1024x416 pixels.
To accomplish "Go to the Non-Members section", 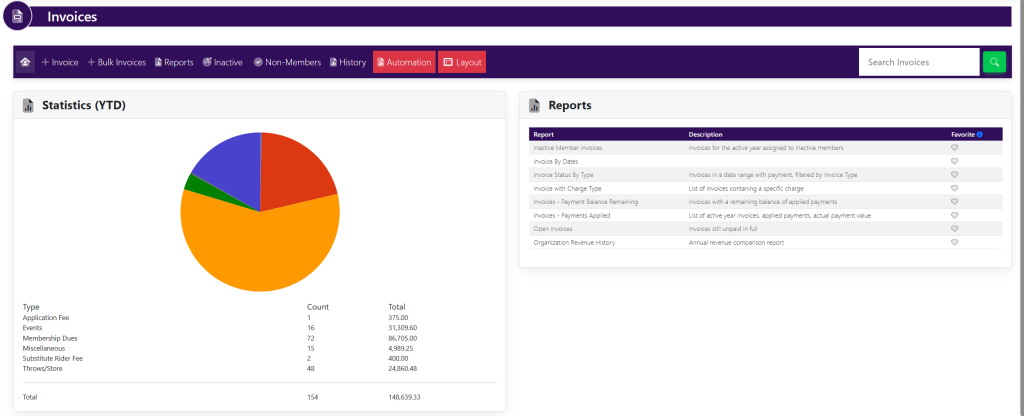I will 287,62.
